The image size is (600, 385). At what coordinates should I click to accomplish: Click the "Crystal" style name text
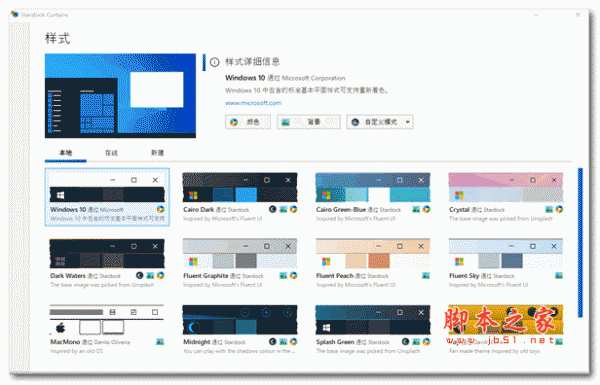(x=459, y=210)
